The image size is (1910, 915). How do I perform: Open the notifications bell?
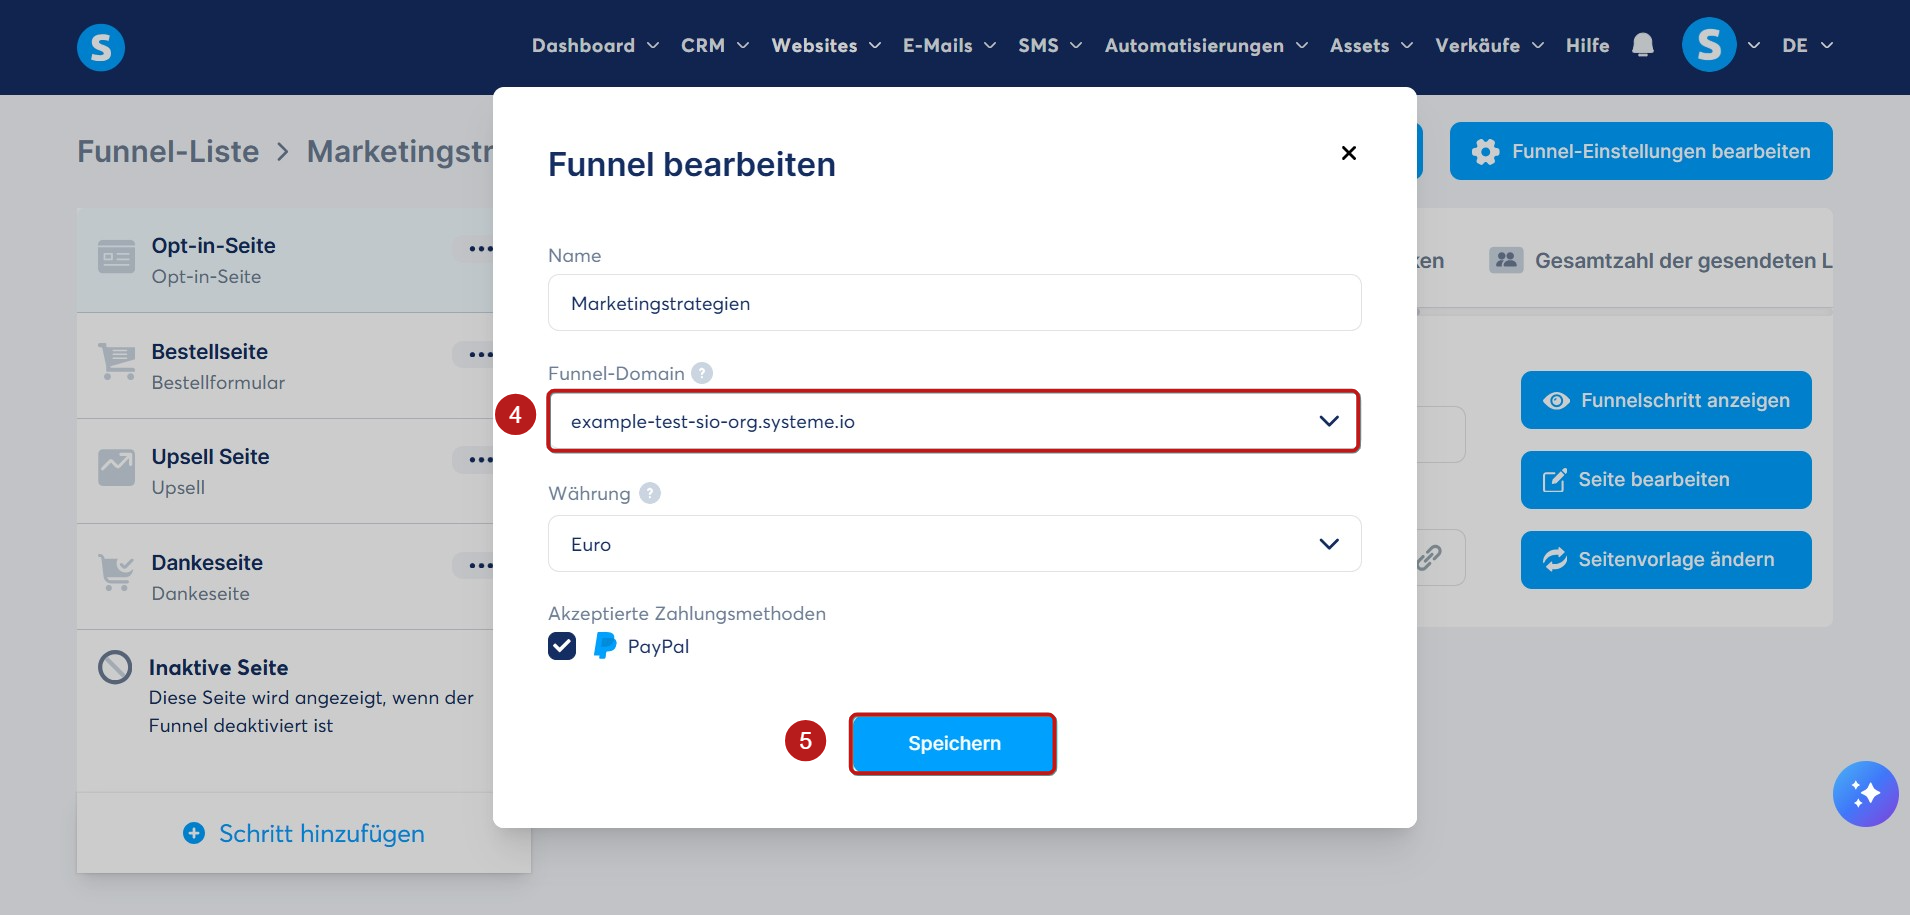1642,45
